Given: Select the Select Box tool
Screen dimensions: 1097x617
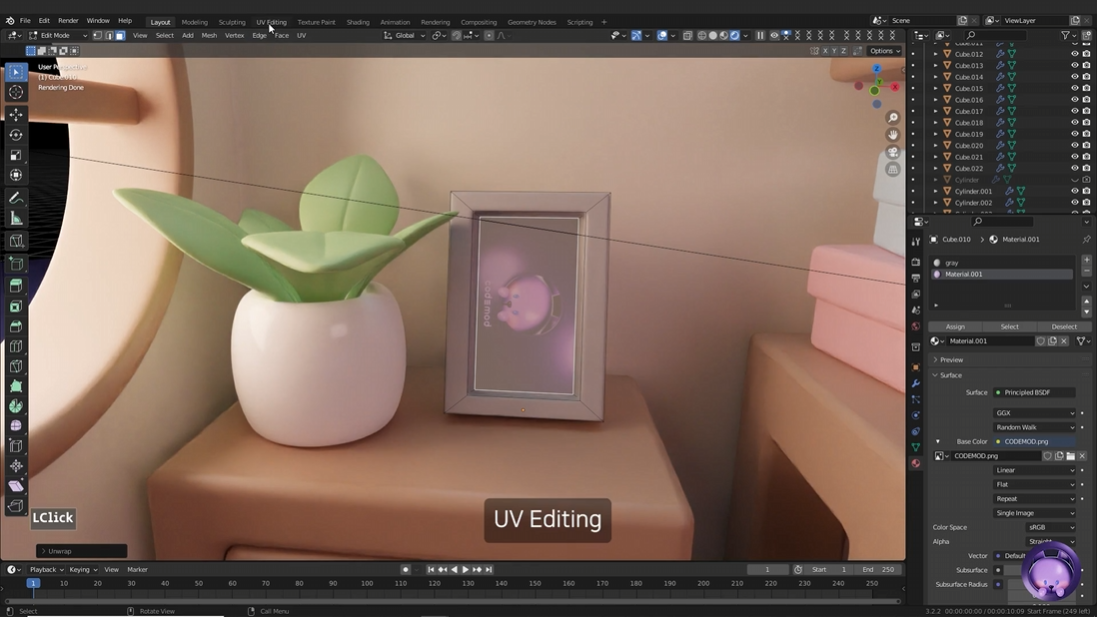Looking at the screenshot, I should [16, 72].
